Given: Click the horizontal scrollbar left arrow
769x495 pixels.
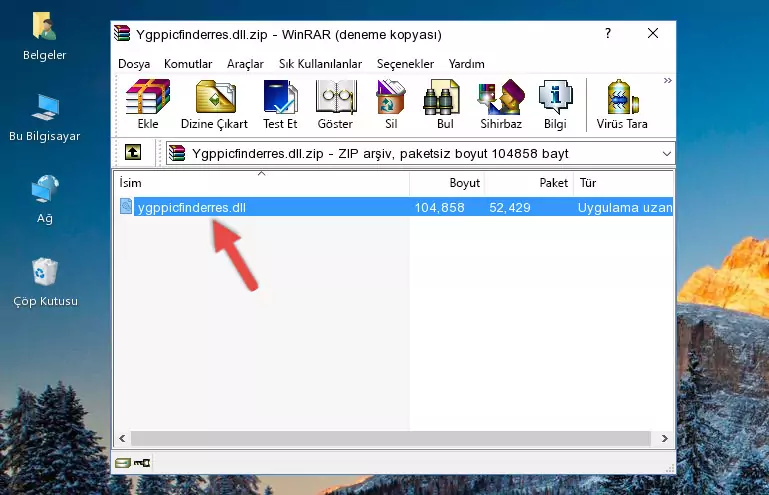Looking at the screenshot, I should pyautogui.click(x=123, y=438).
